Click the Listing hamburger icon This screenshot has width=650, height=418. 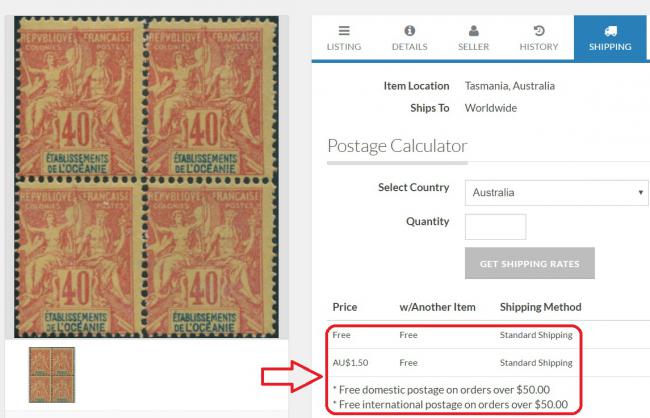(x=344, y=31)
